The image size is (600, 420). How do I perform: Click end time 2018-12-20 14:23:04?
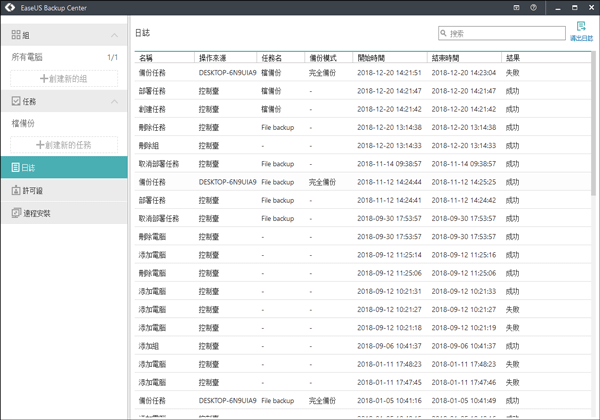464,73
